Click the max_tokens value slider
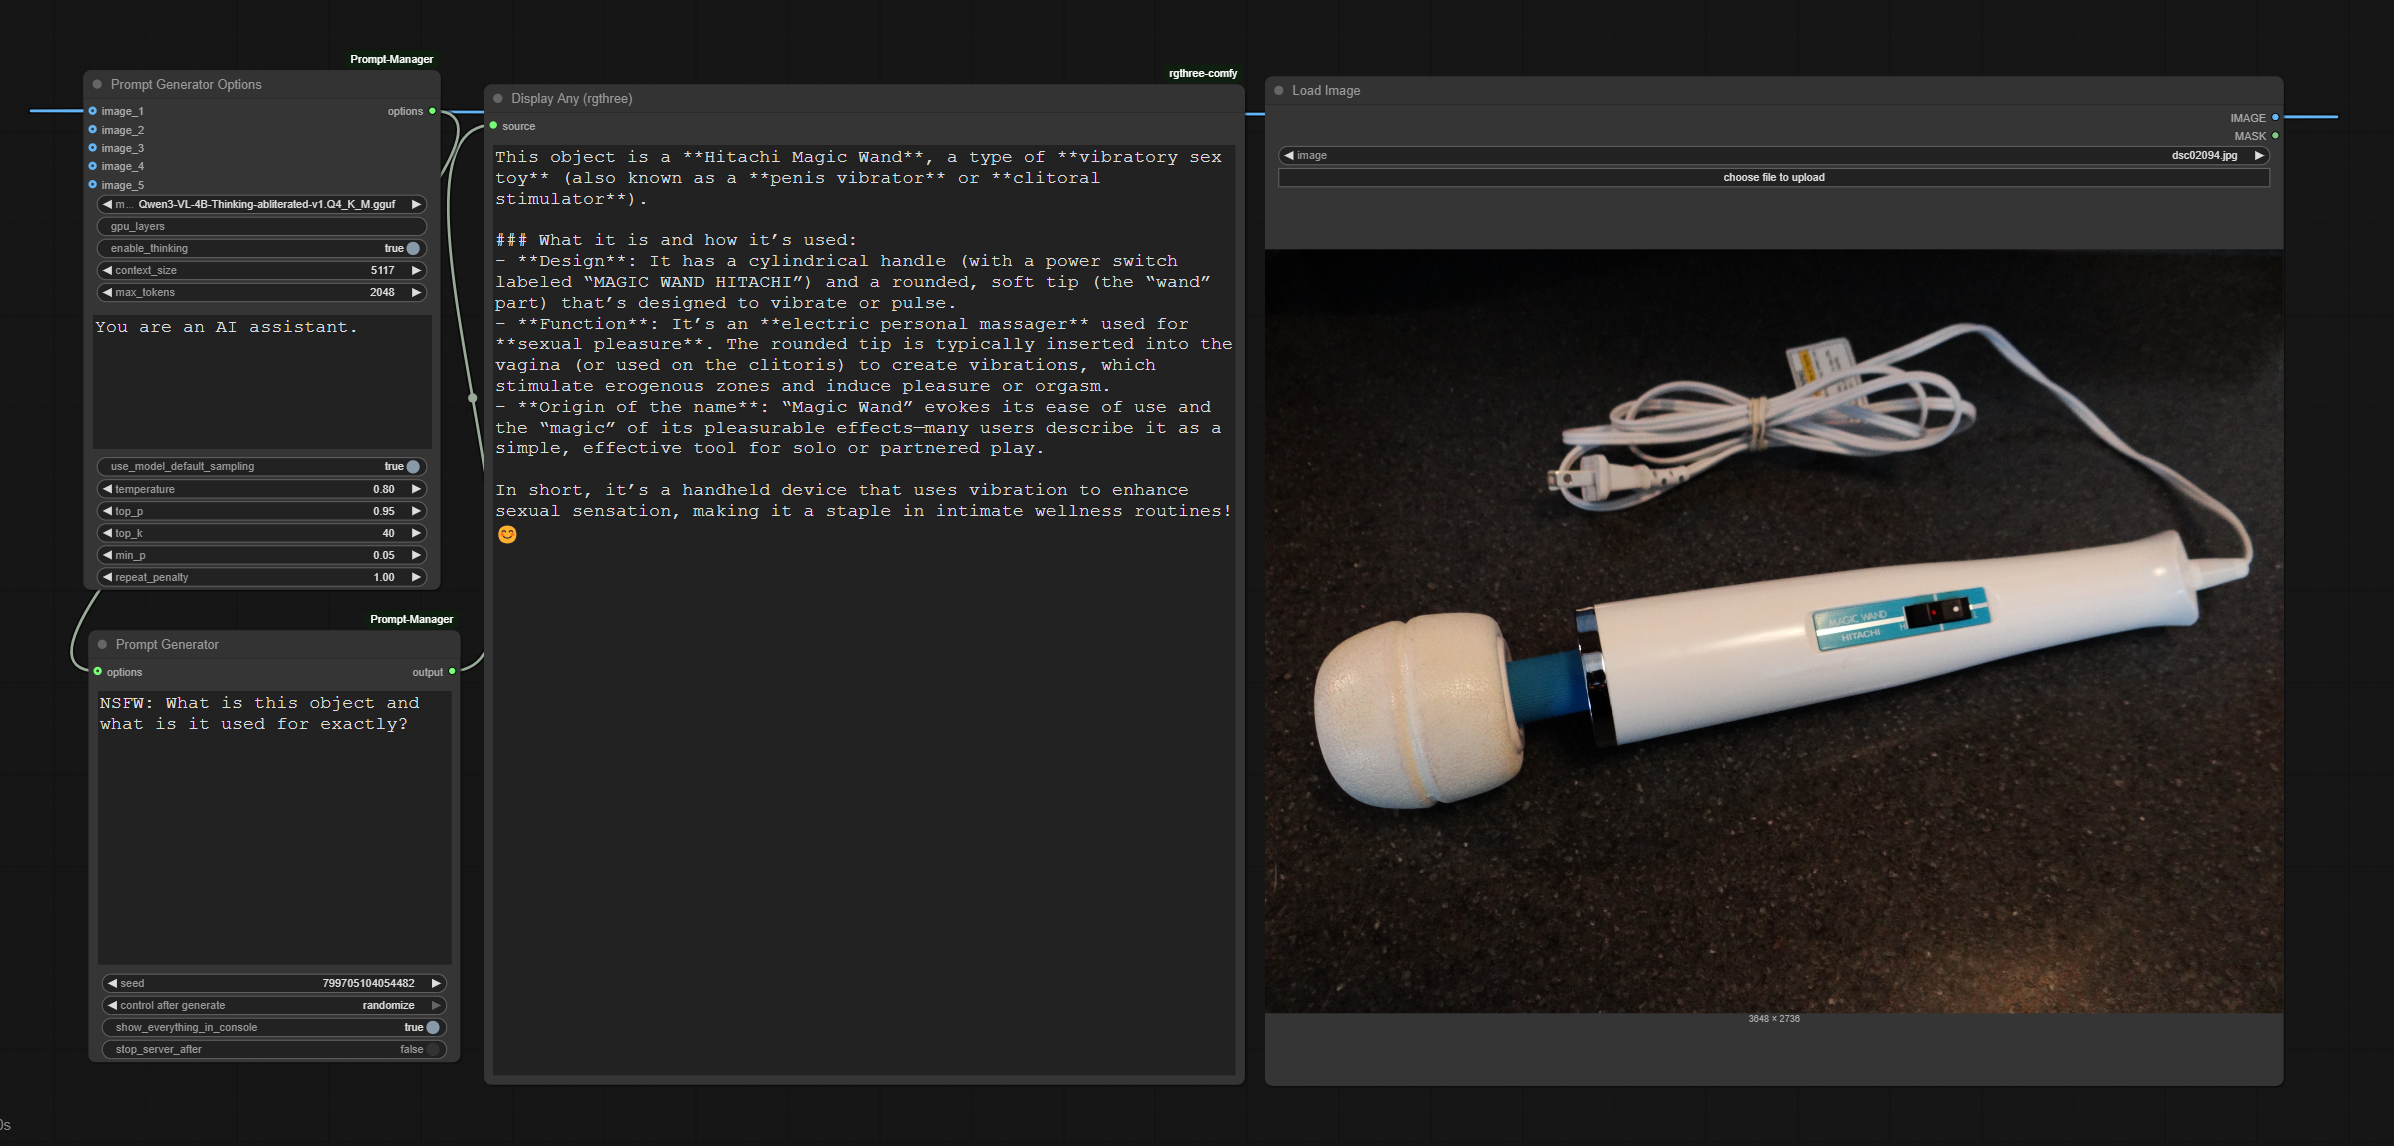 click(x=262, y=293)
